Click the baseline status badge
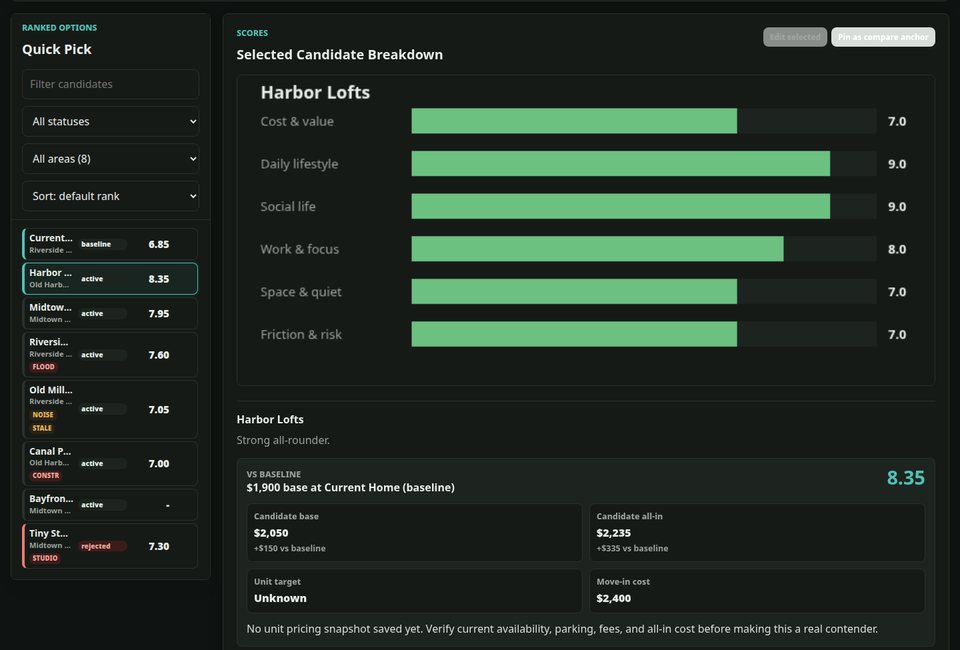Image resolution: width=960 pixels, height=650 pixels. click(102, 244)
